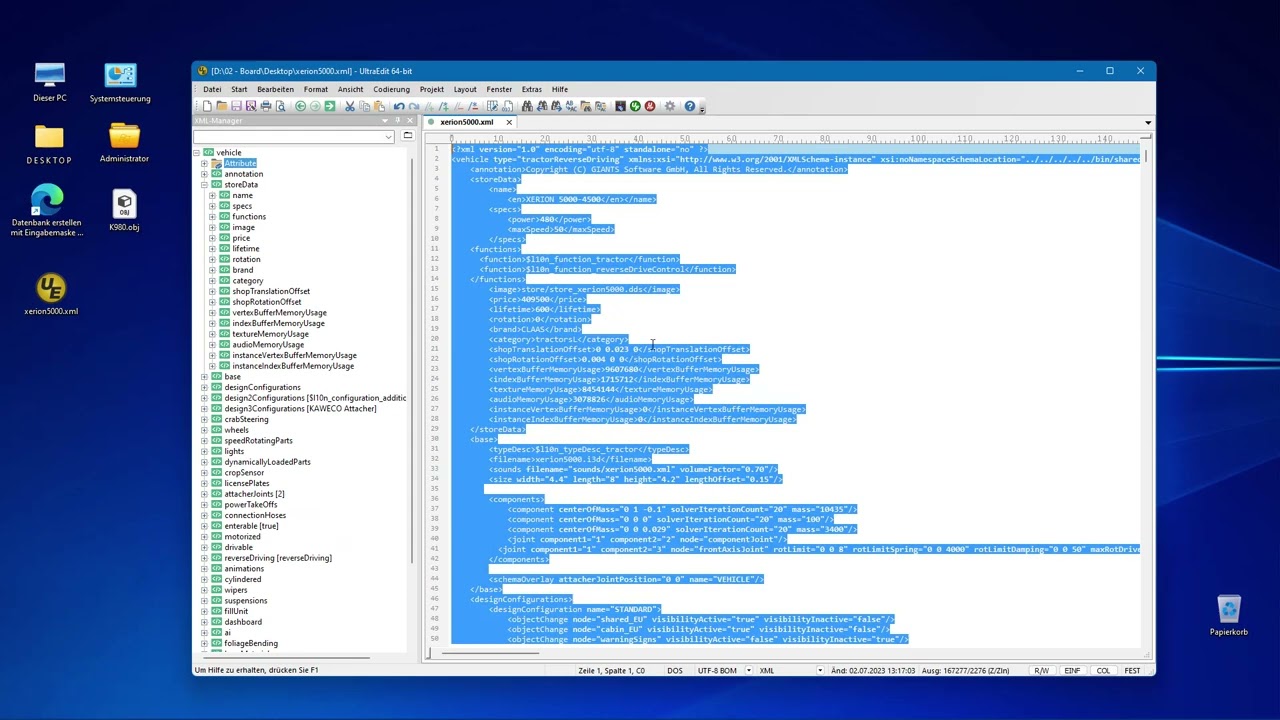The height and width of the screenshot is (720, 1280).
Task: Click the Replace AB/AC icon
Action: (x=570, y=106)
